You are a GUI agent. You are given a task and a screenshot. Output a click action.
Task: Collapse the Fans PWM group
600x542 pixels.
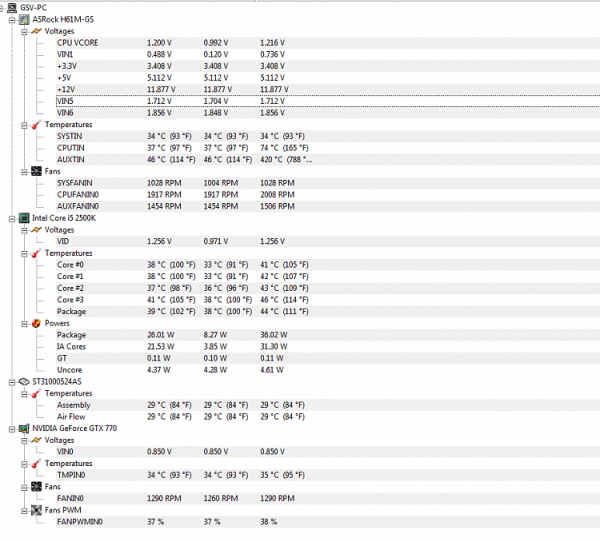pos(24,510)
